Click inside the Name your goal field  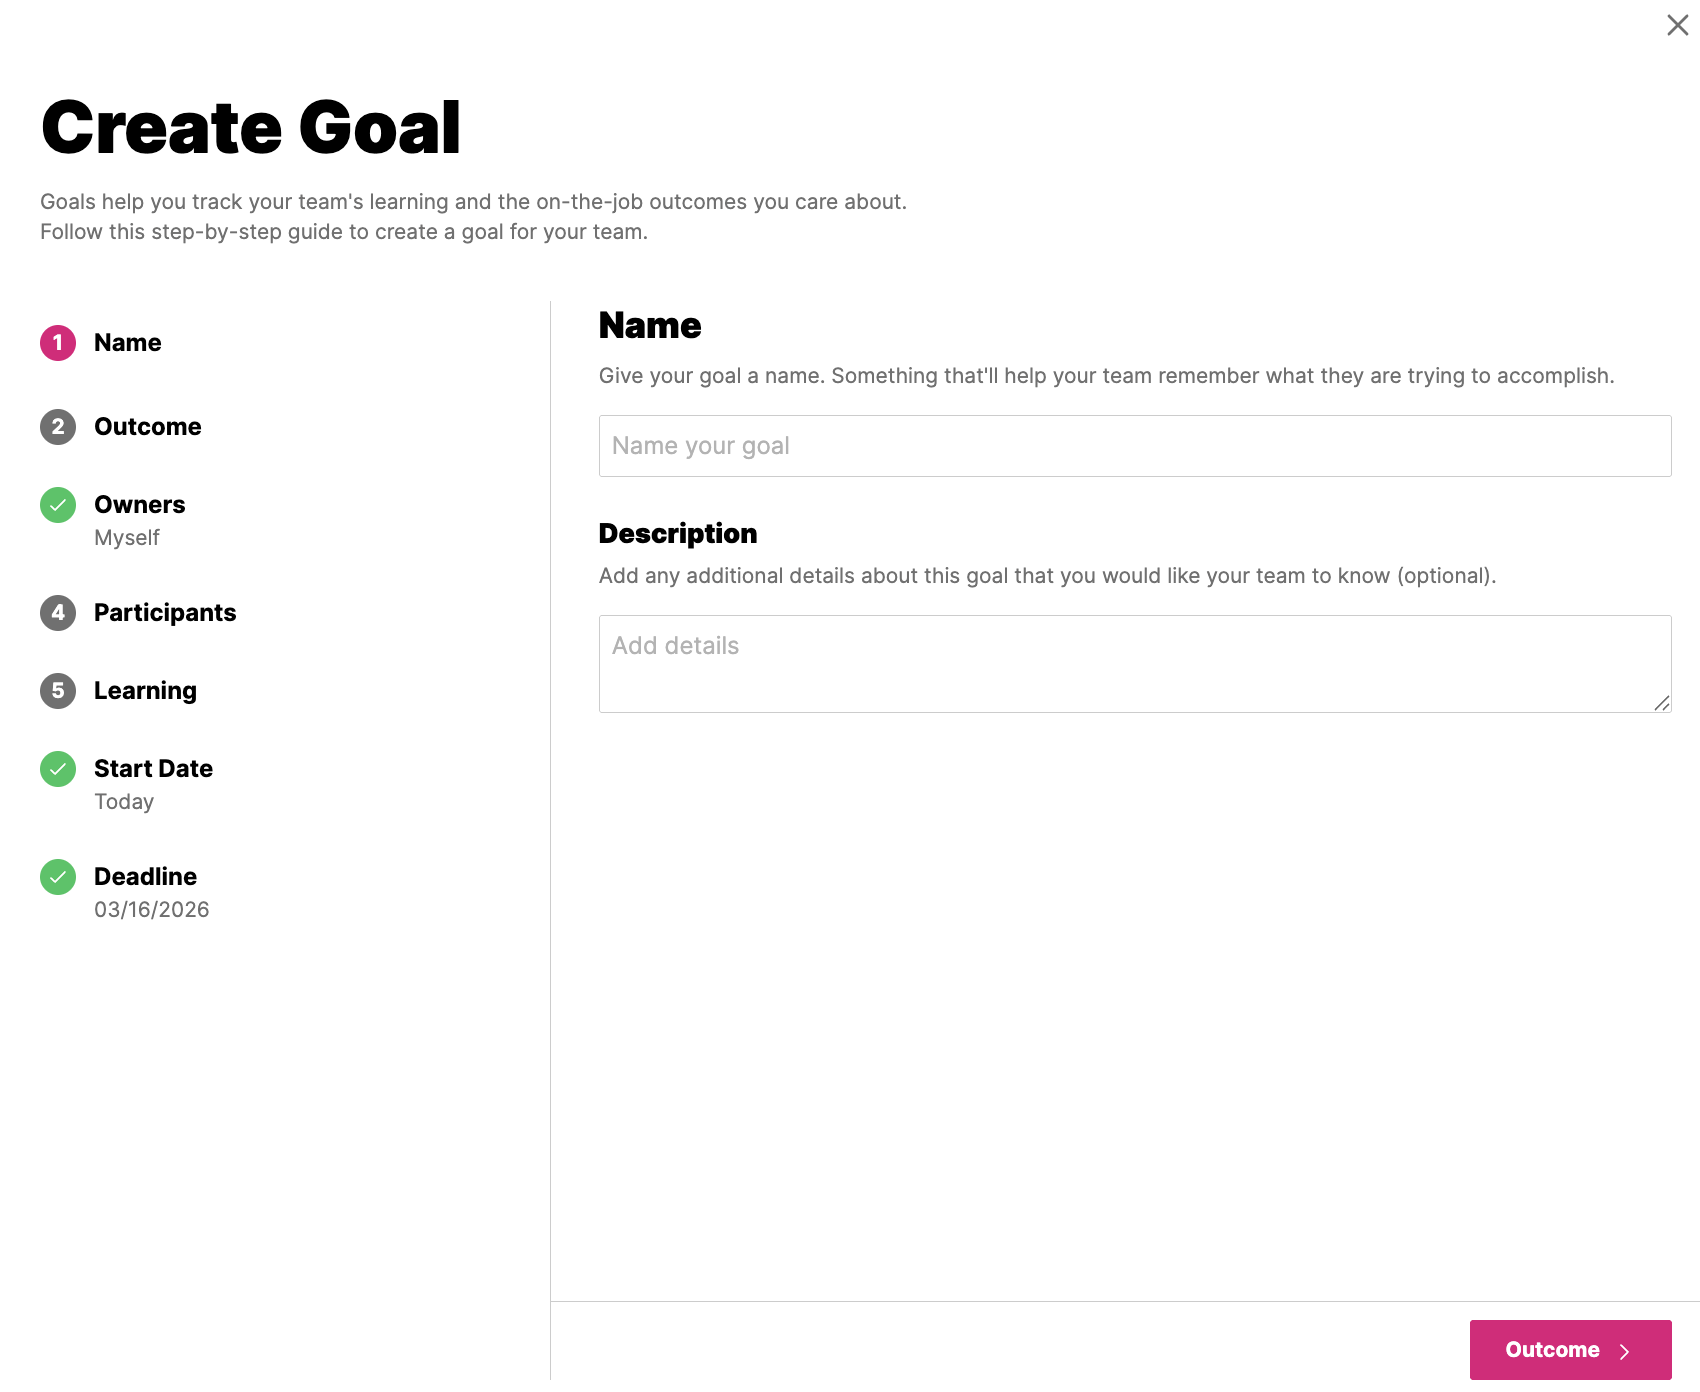point(1134,445)
